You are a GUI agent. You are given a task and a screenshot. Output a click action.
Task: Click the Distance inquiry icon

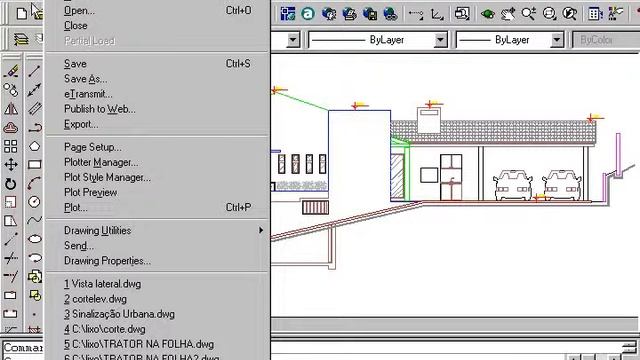click(x=462, y=14)
